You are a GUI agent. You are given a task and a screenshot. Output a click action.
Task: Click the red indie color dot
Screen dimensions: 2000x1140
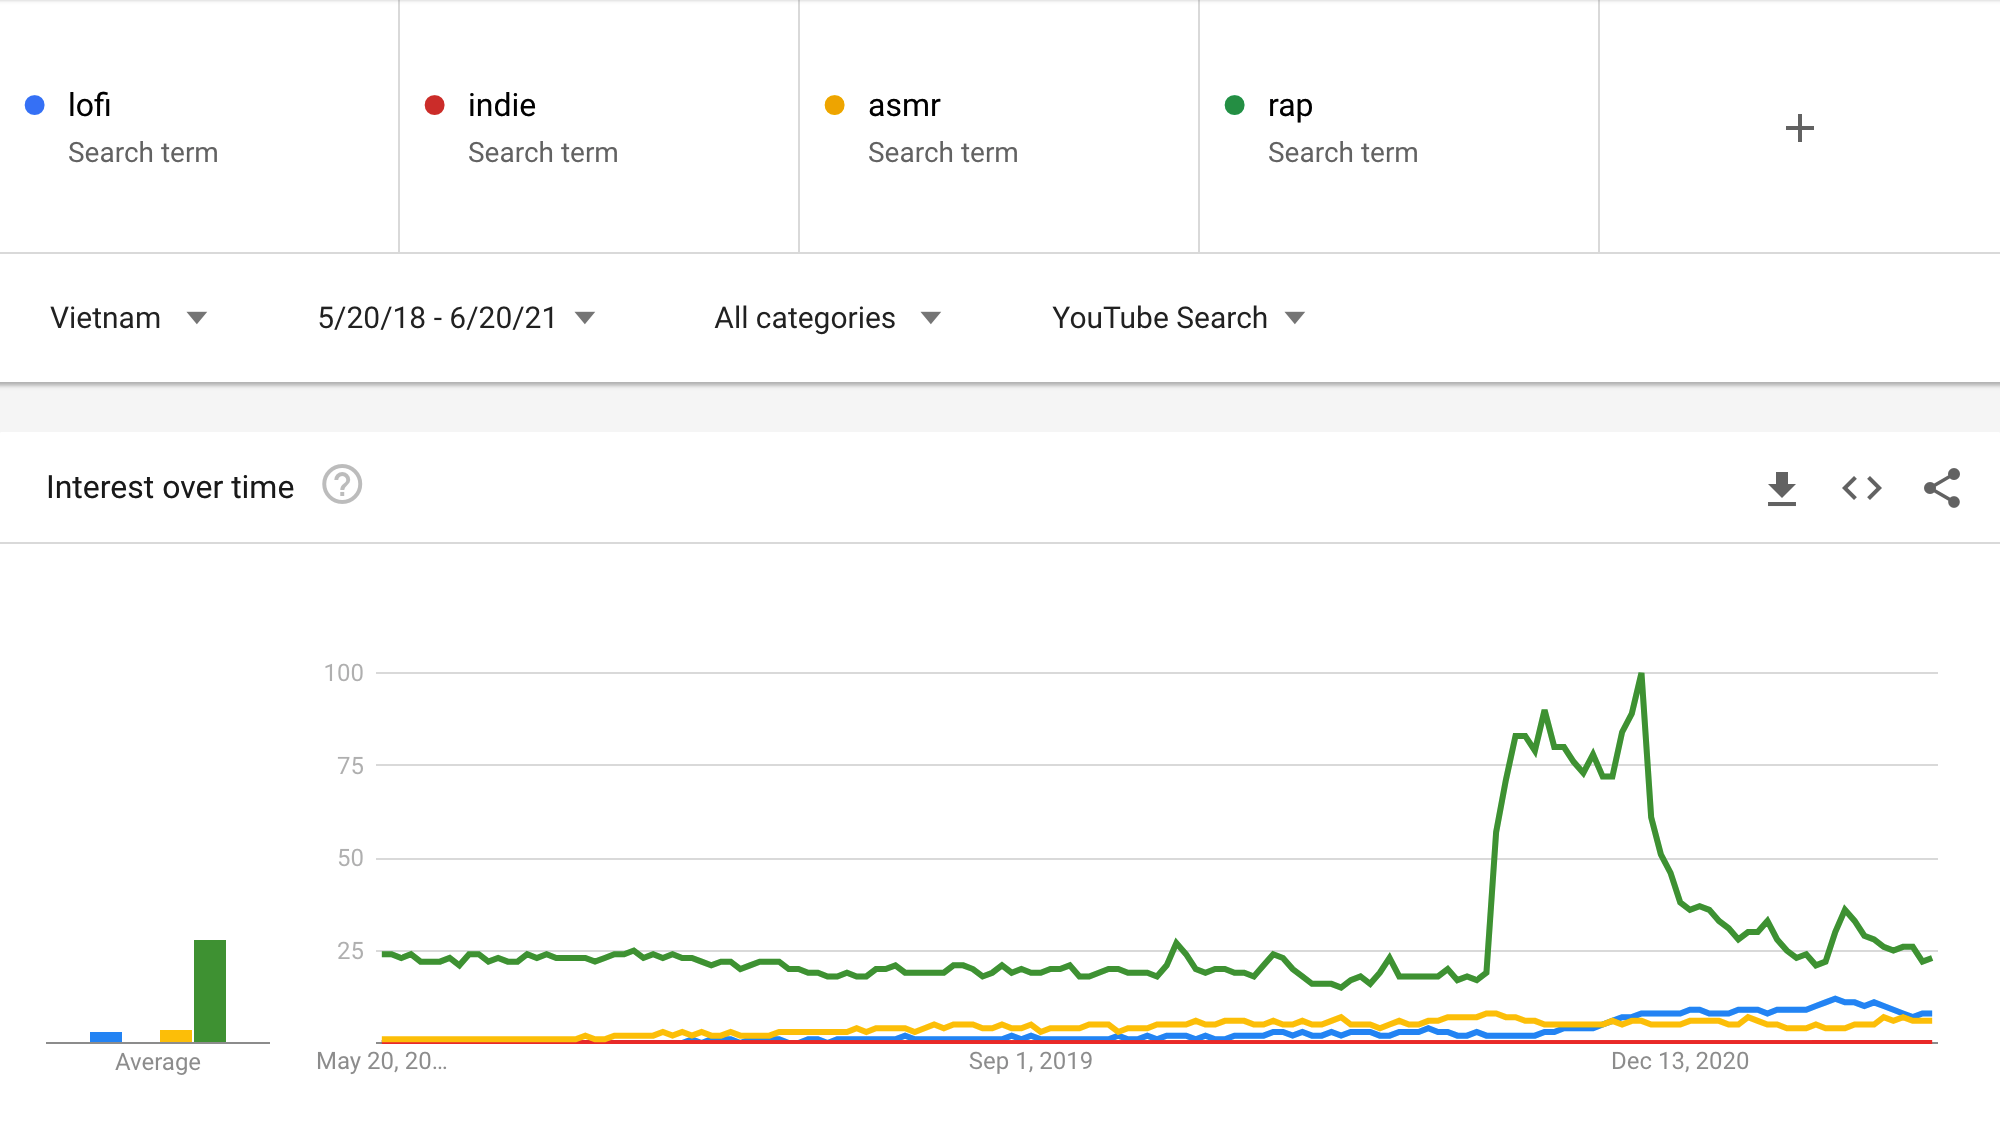pos(435,105)
